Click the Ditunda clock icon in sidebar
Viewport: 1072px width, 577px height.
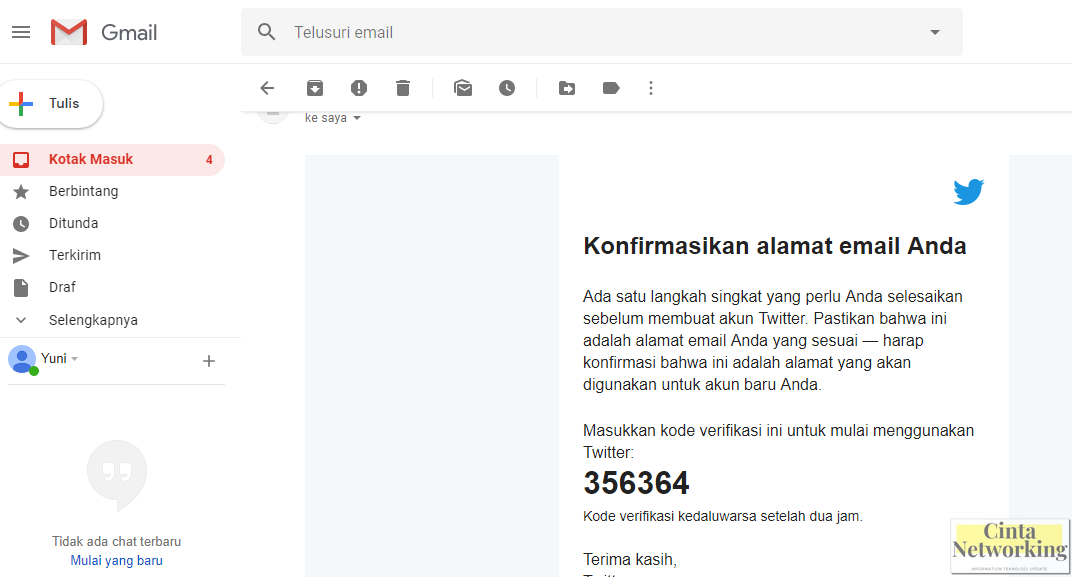21,224
